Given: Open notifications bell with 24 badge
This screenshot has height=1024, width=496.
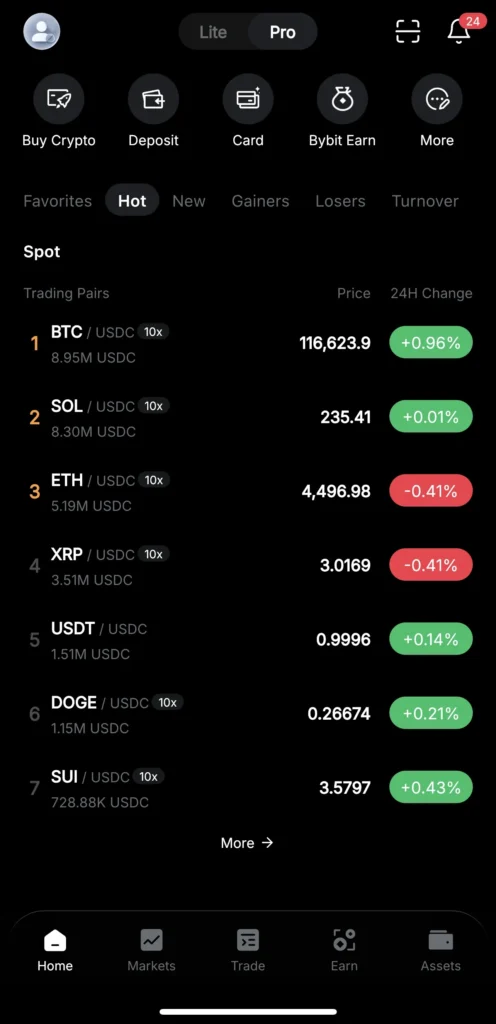Looking at the screenshot, I should pyautogui.click(x=459, y=31).
